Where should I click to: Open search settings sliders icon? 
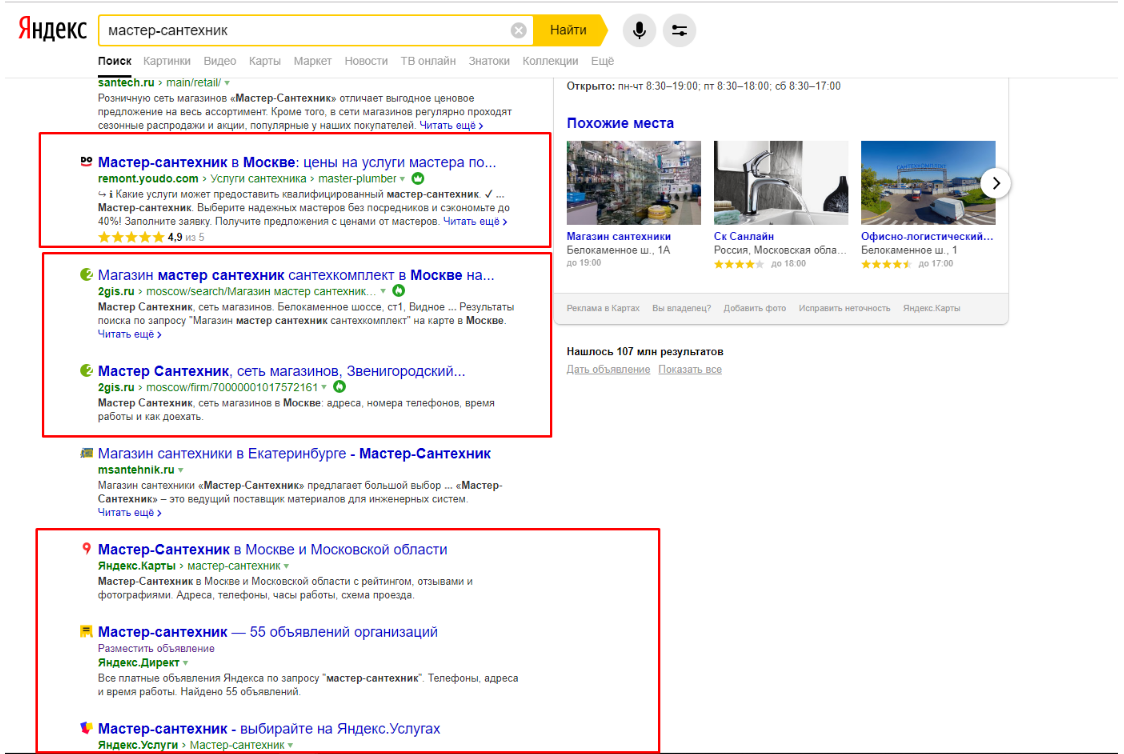coord(679,30)
